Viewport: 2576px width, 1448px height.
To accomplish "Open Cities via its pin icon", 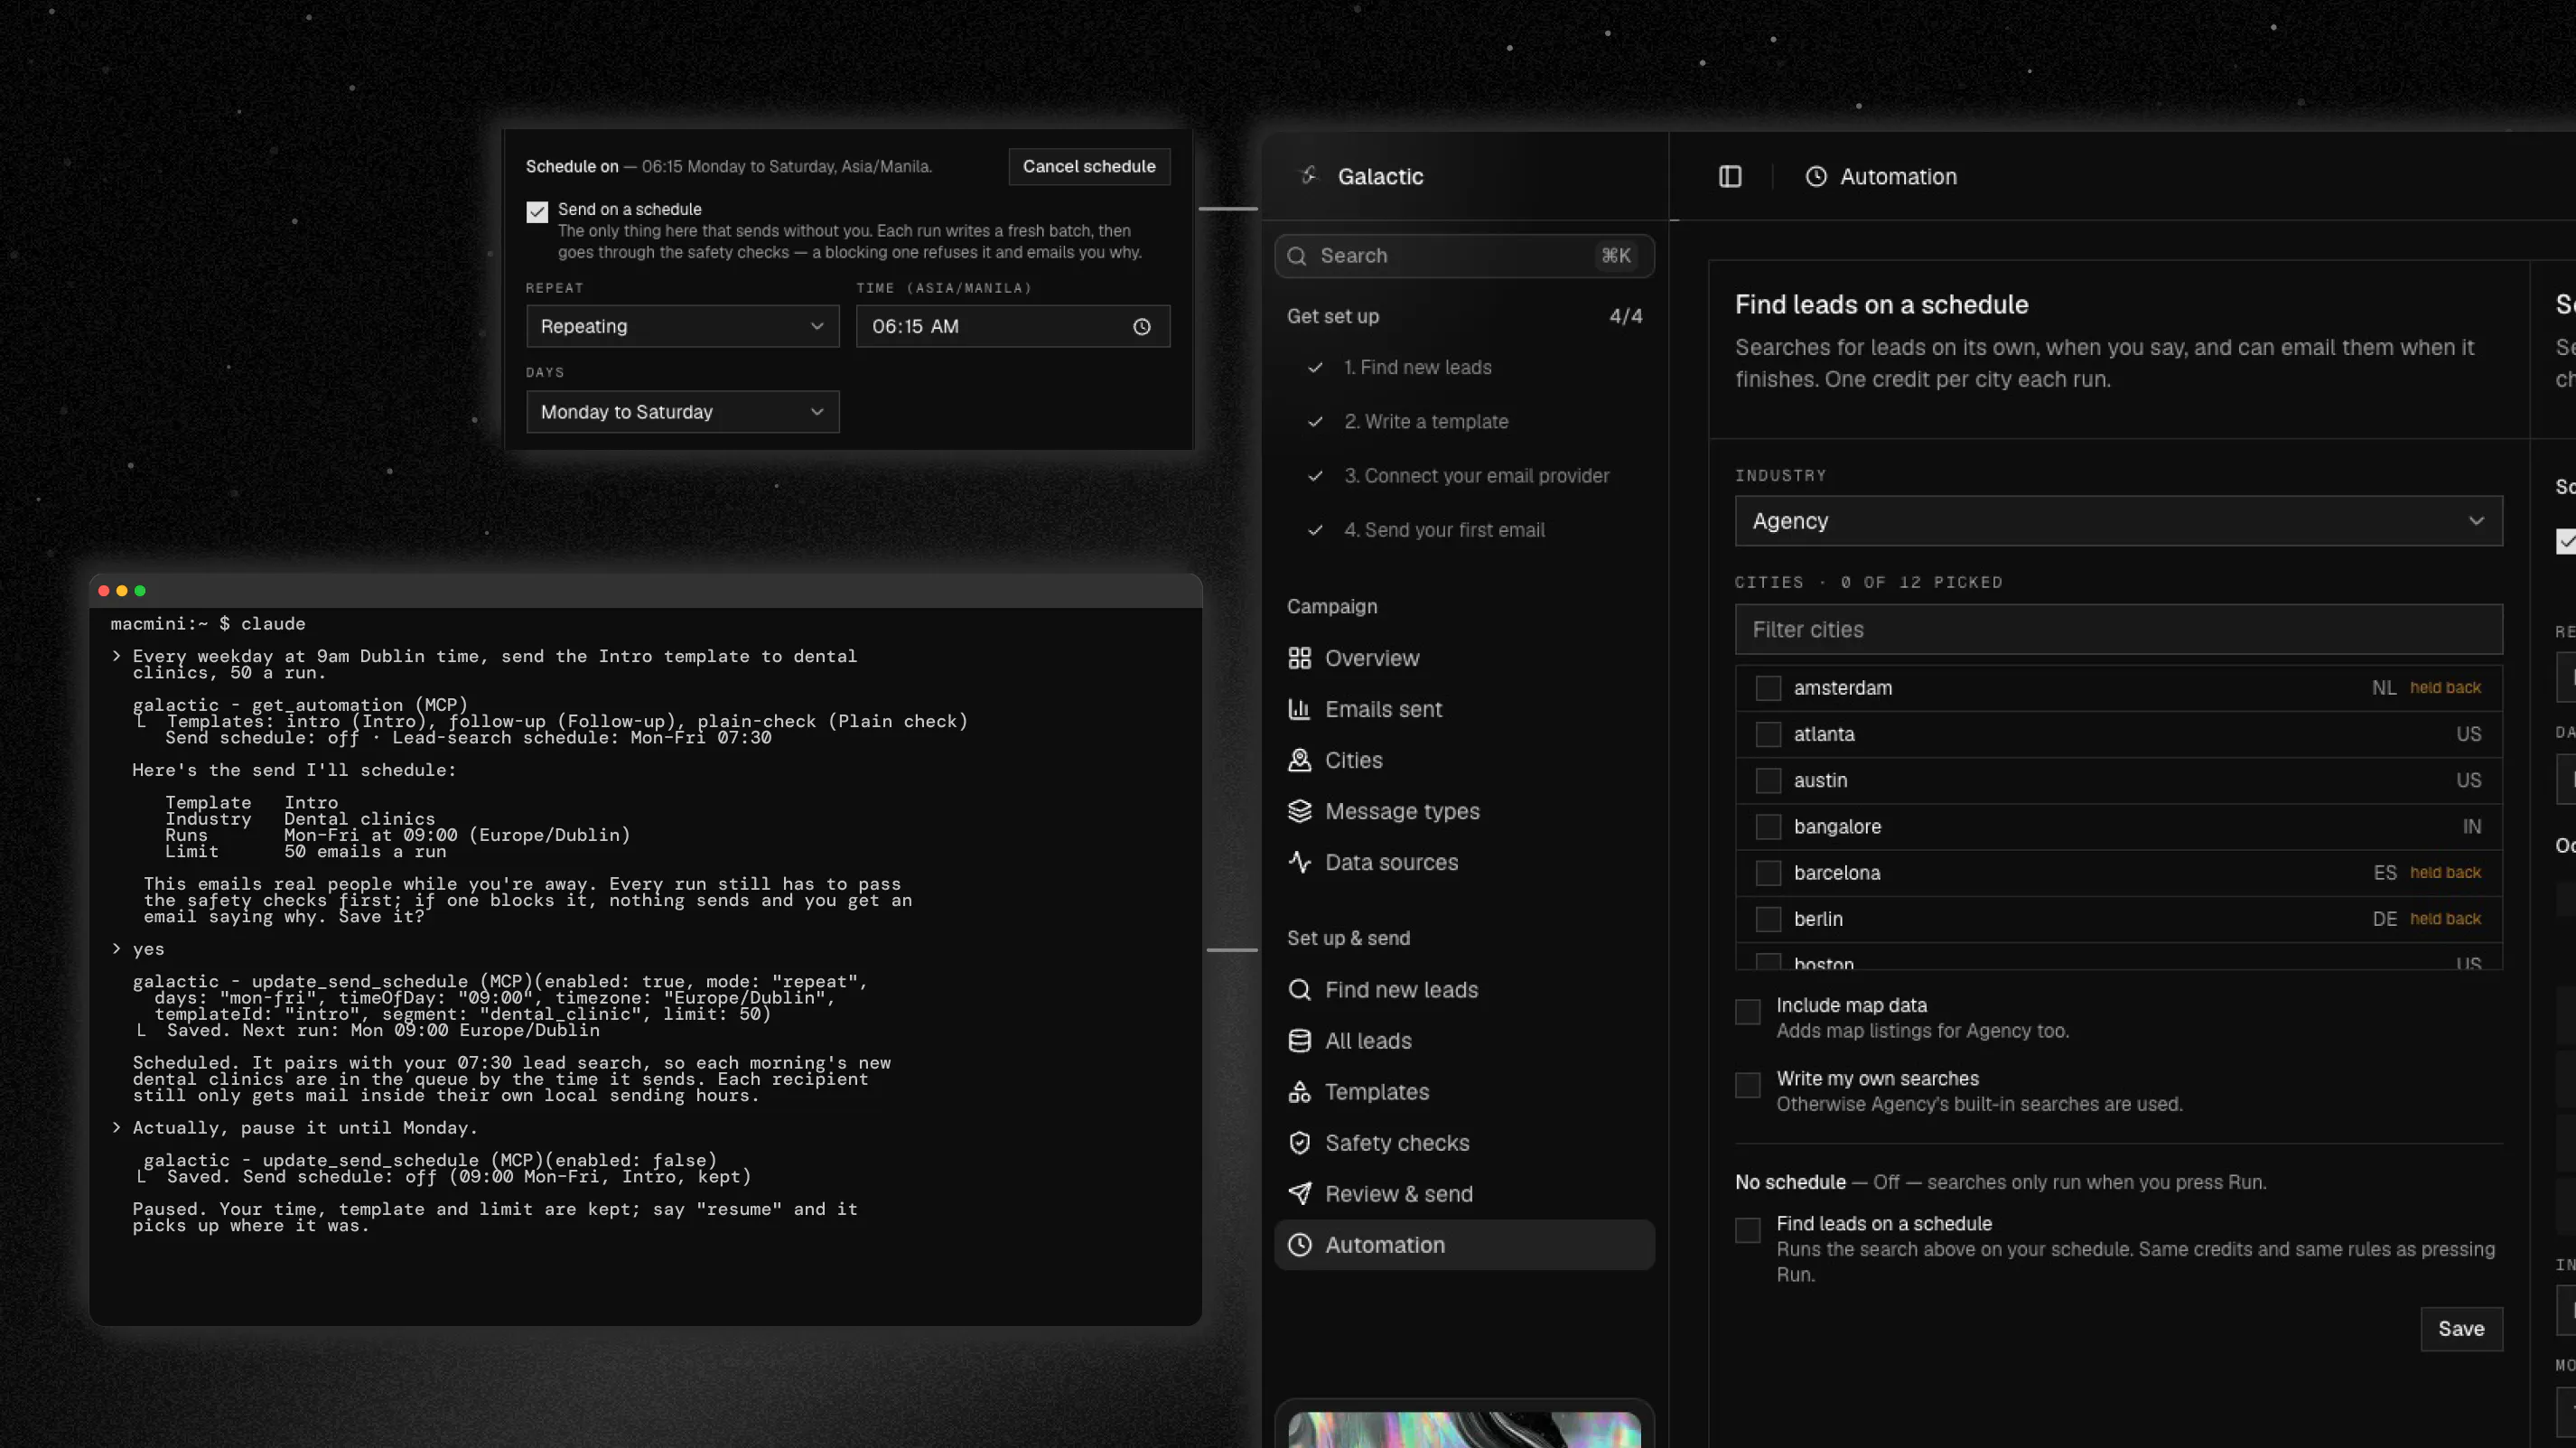I will pos(1299,760).
